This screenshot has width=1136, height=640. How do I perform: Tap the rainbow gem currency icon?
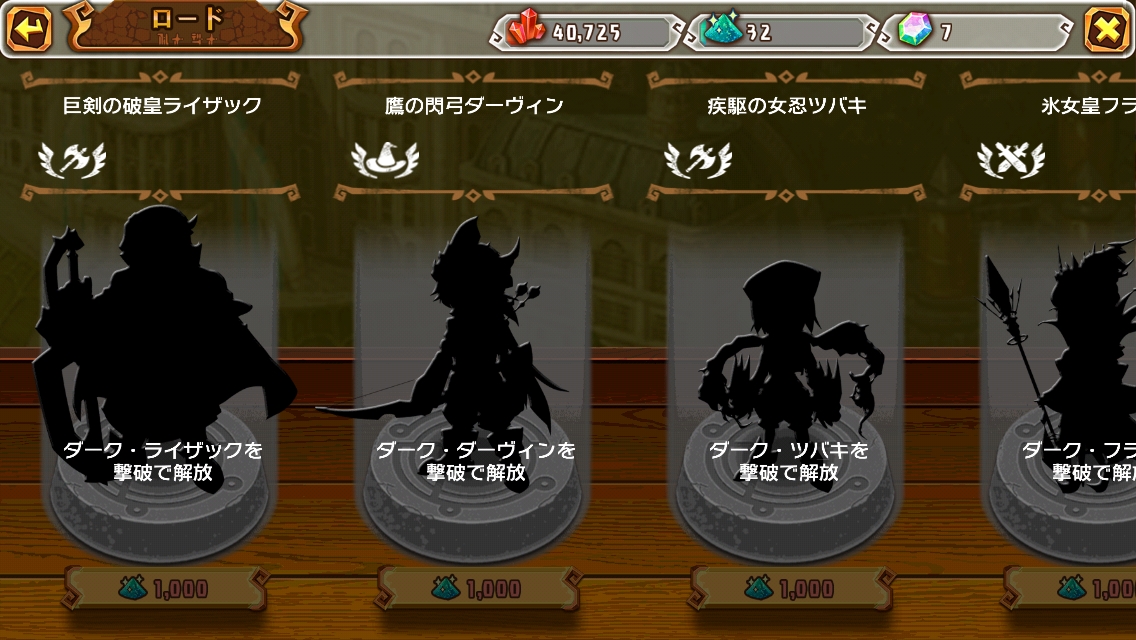point(915,30)
